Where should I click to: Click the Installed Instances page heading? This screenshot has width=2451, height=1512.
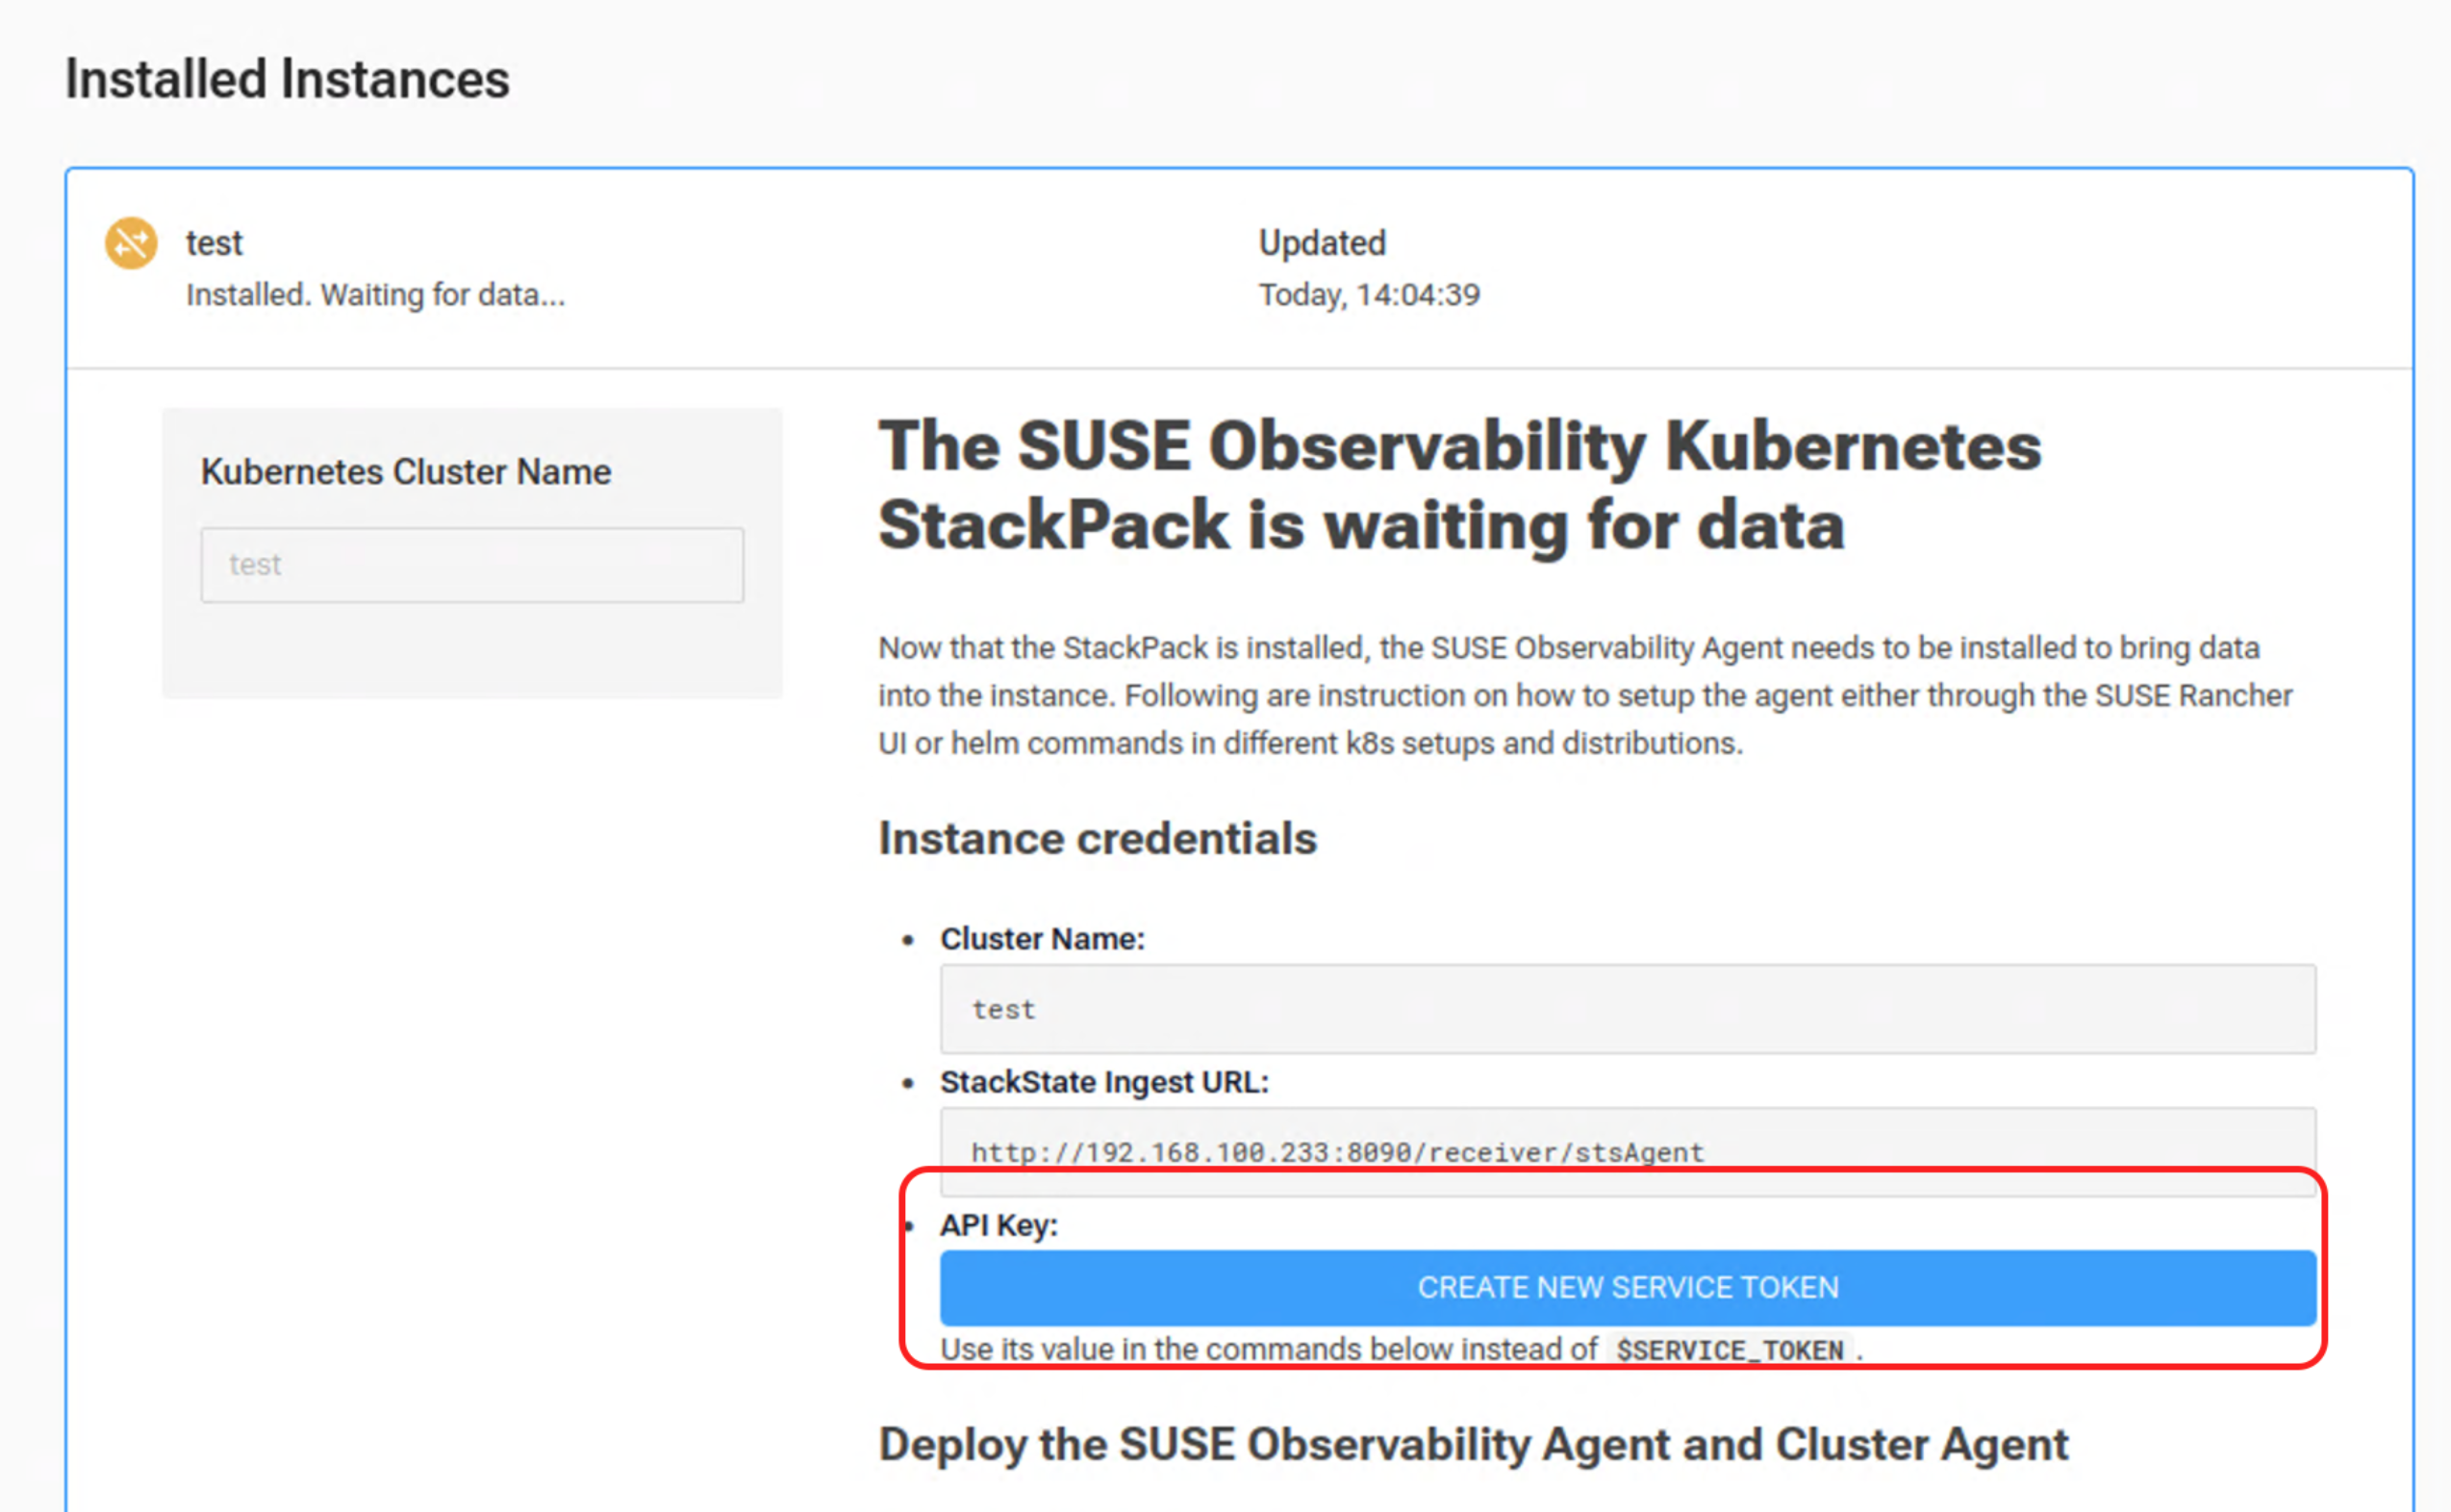pyautogui.click(x=287, y=79)
